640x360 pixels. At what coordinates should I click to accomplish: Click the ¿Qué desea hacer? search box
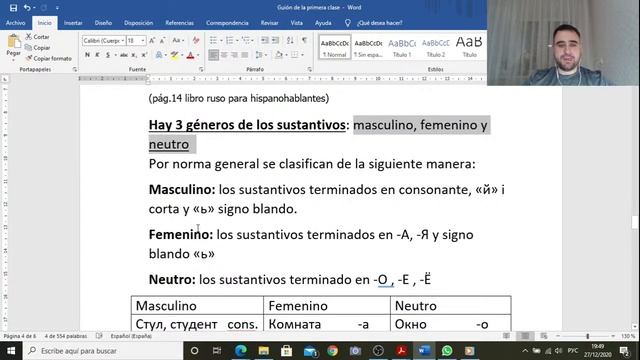point(379,23)
